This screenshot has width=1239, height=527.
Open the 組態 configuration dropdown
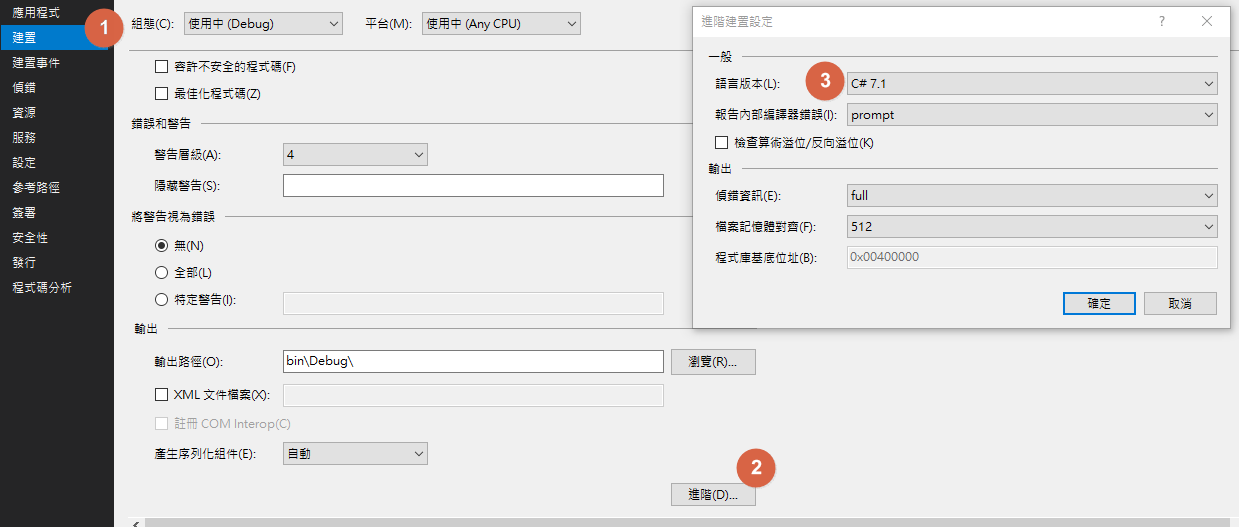(263, 23)
